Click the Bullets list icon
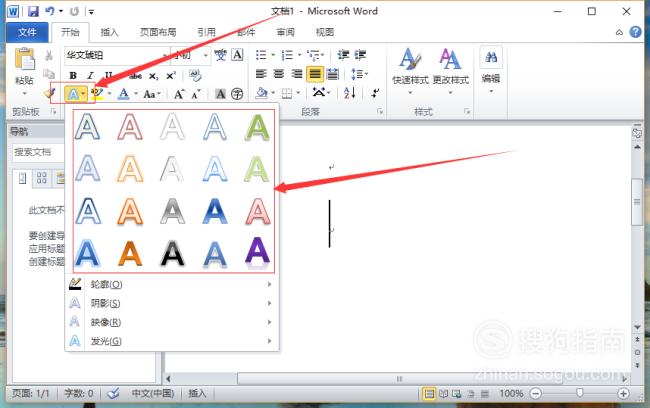The height and width of the screenshot is (408, 650). [x=261, y=55]
